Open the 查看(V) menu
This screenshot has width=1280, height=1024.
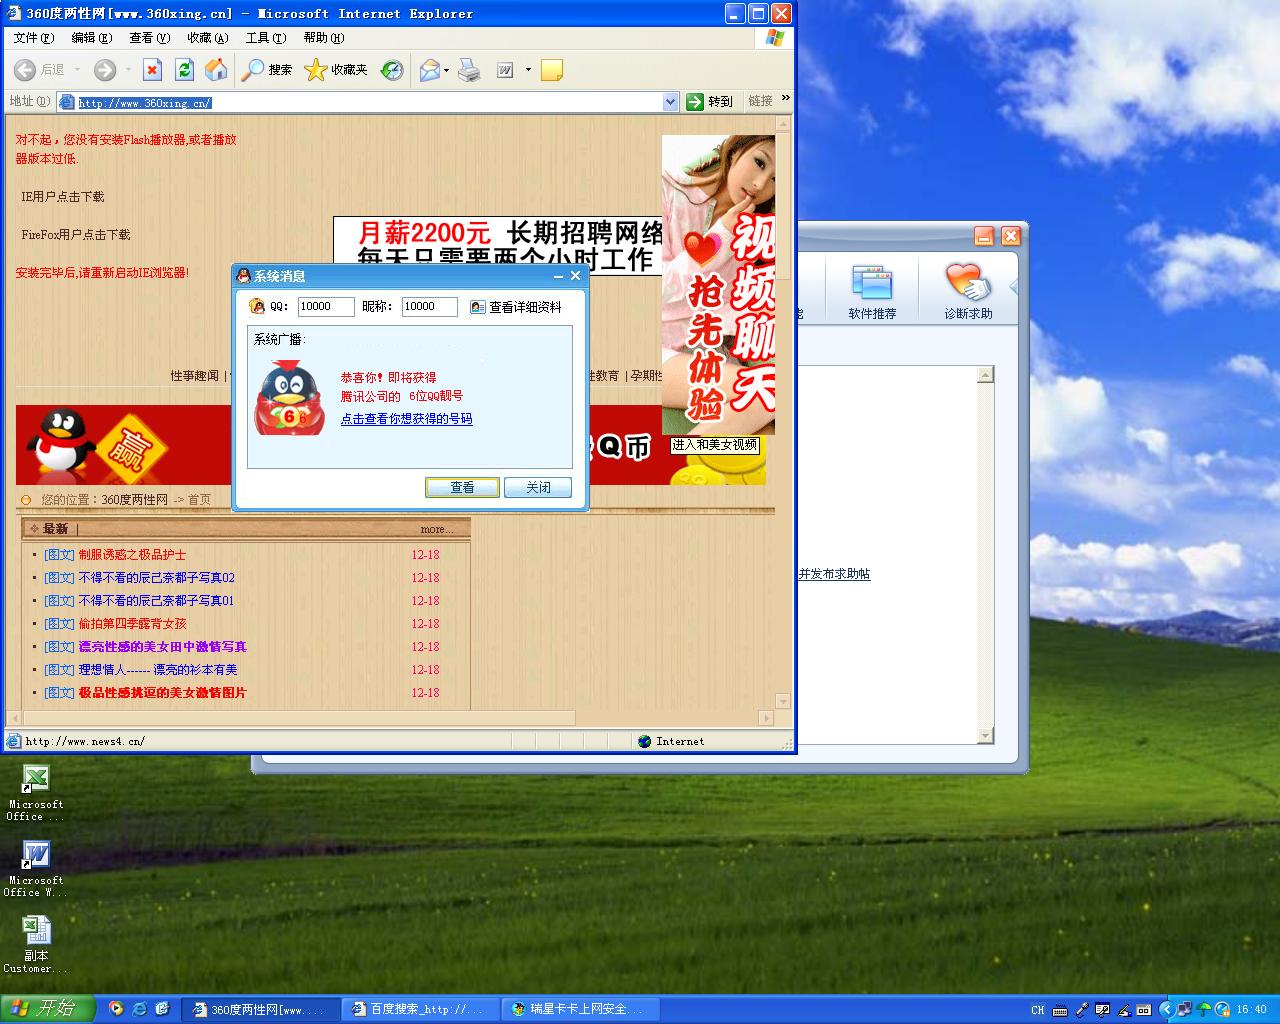point(149,38)
